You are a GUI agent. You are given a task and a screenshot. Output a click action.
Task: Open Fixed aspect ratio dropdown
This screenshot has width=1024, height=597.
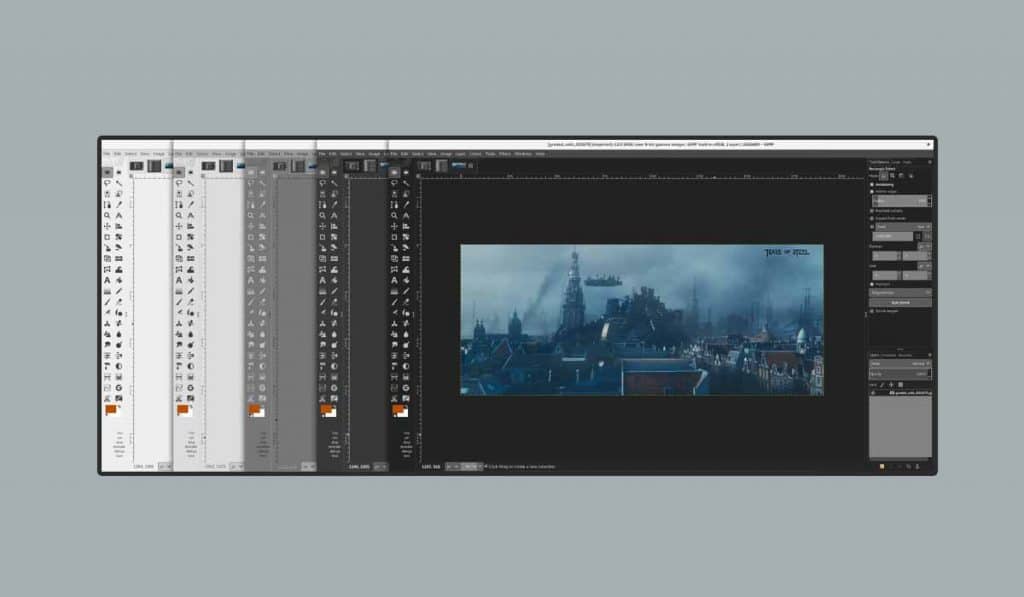(x=904, y=227)
